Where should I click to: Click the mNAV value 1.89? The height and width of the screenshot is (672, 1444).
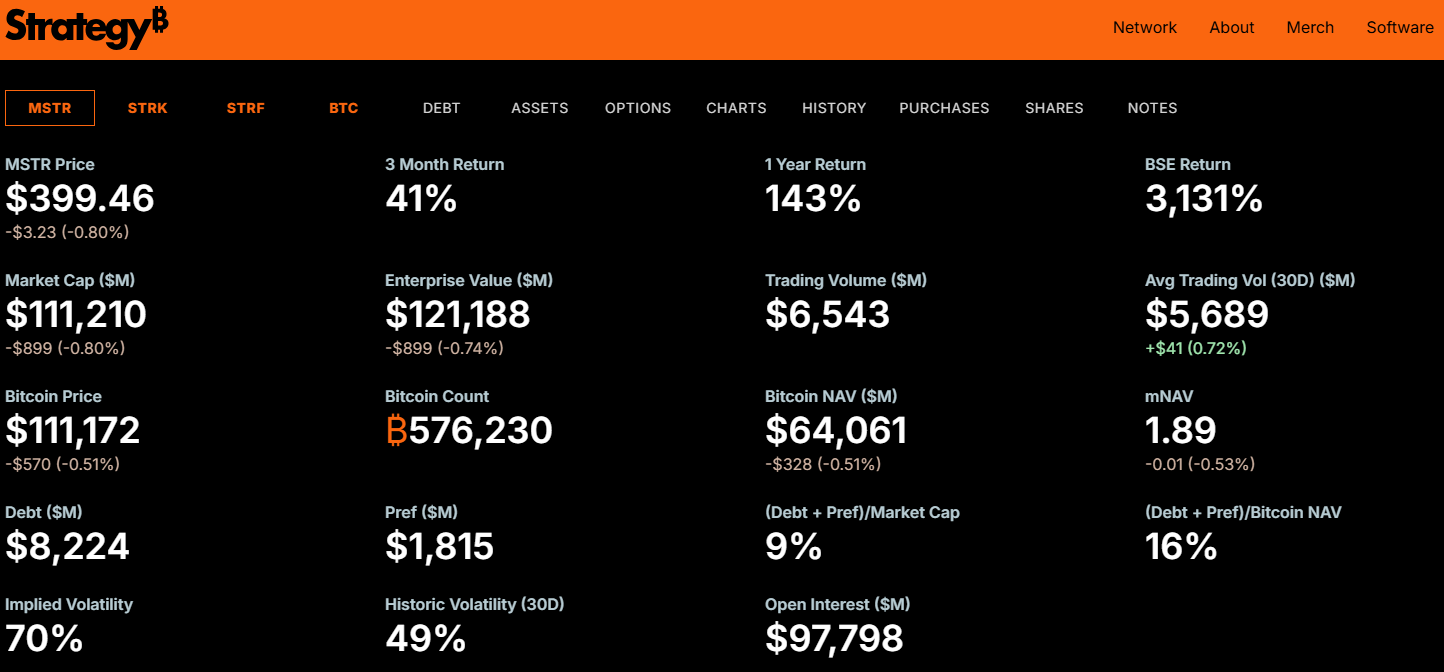coord(1181,431)
